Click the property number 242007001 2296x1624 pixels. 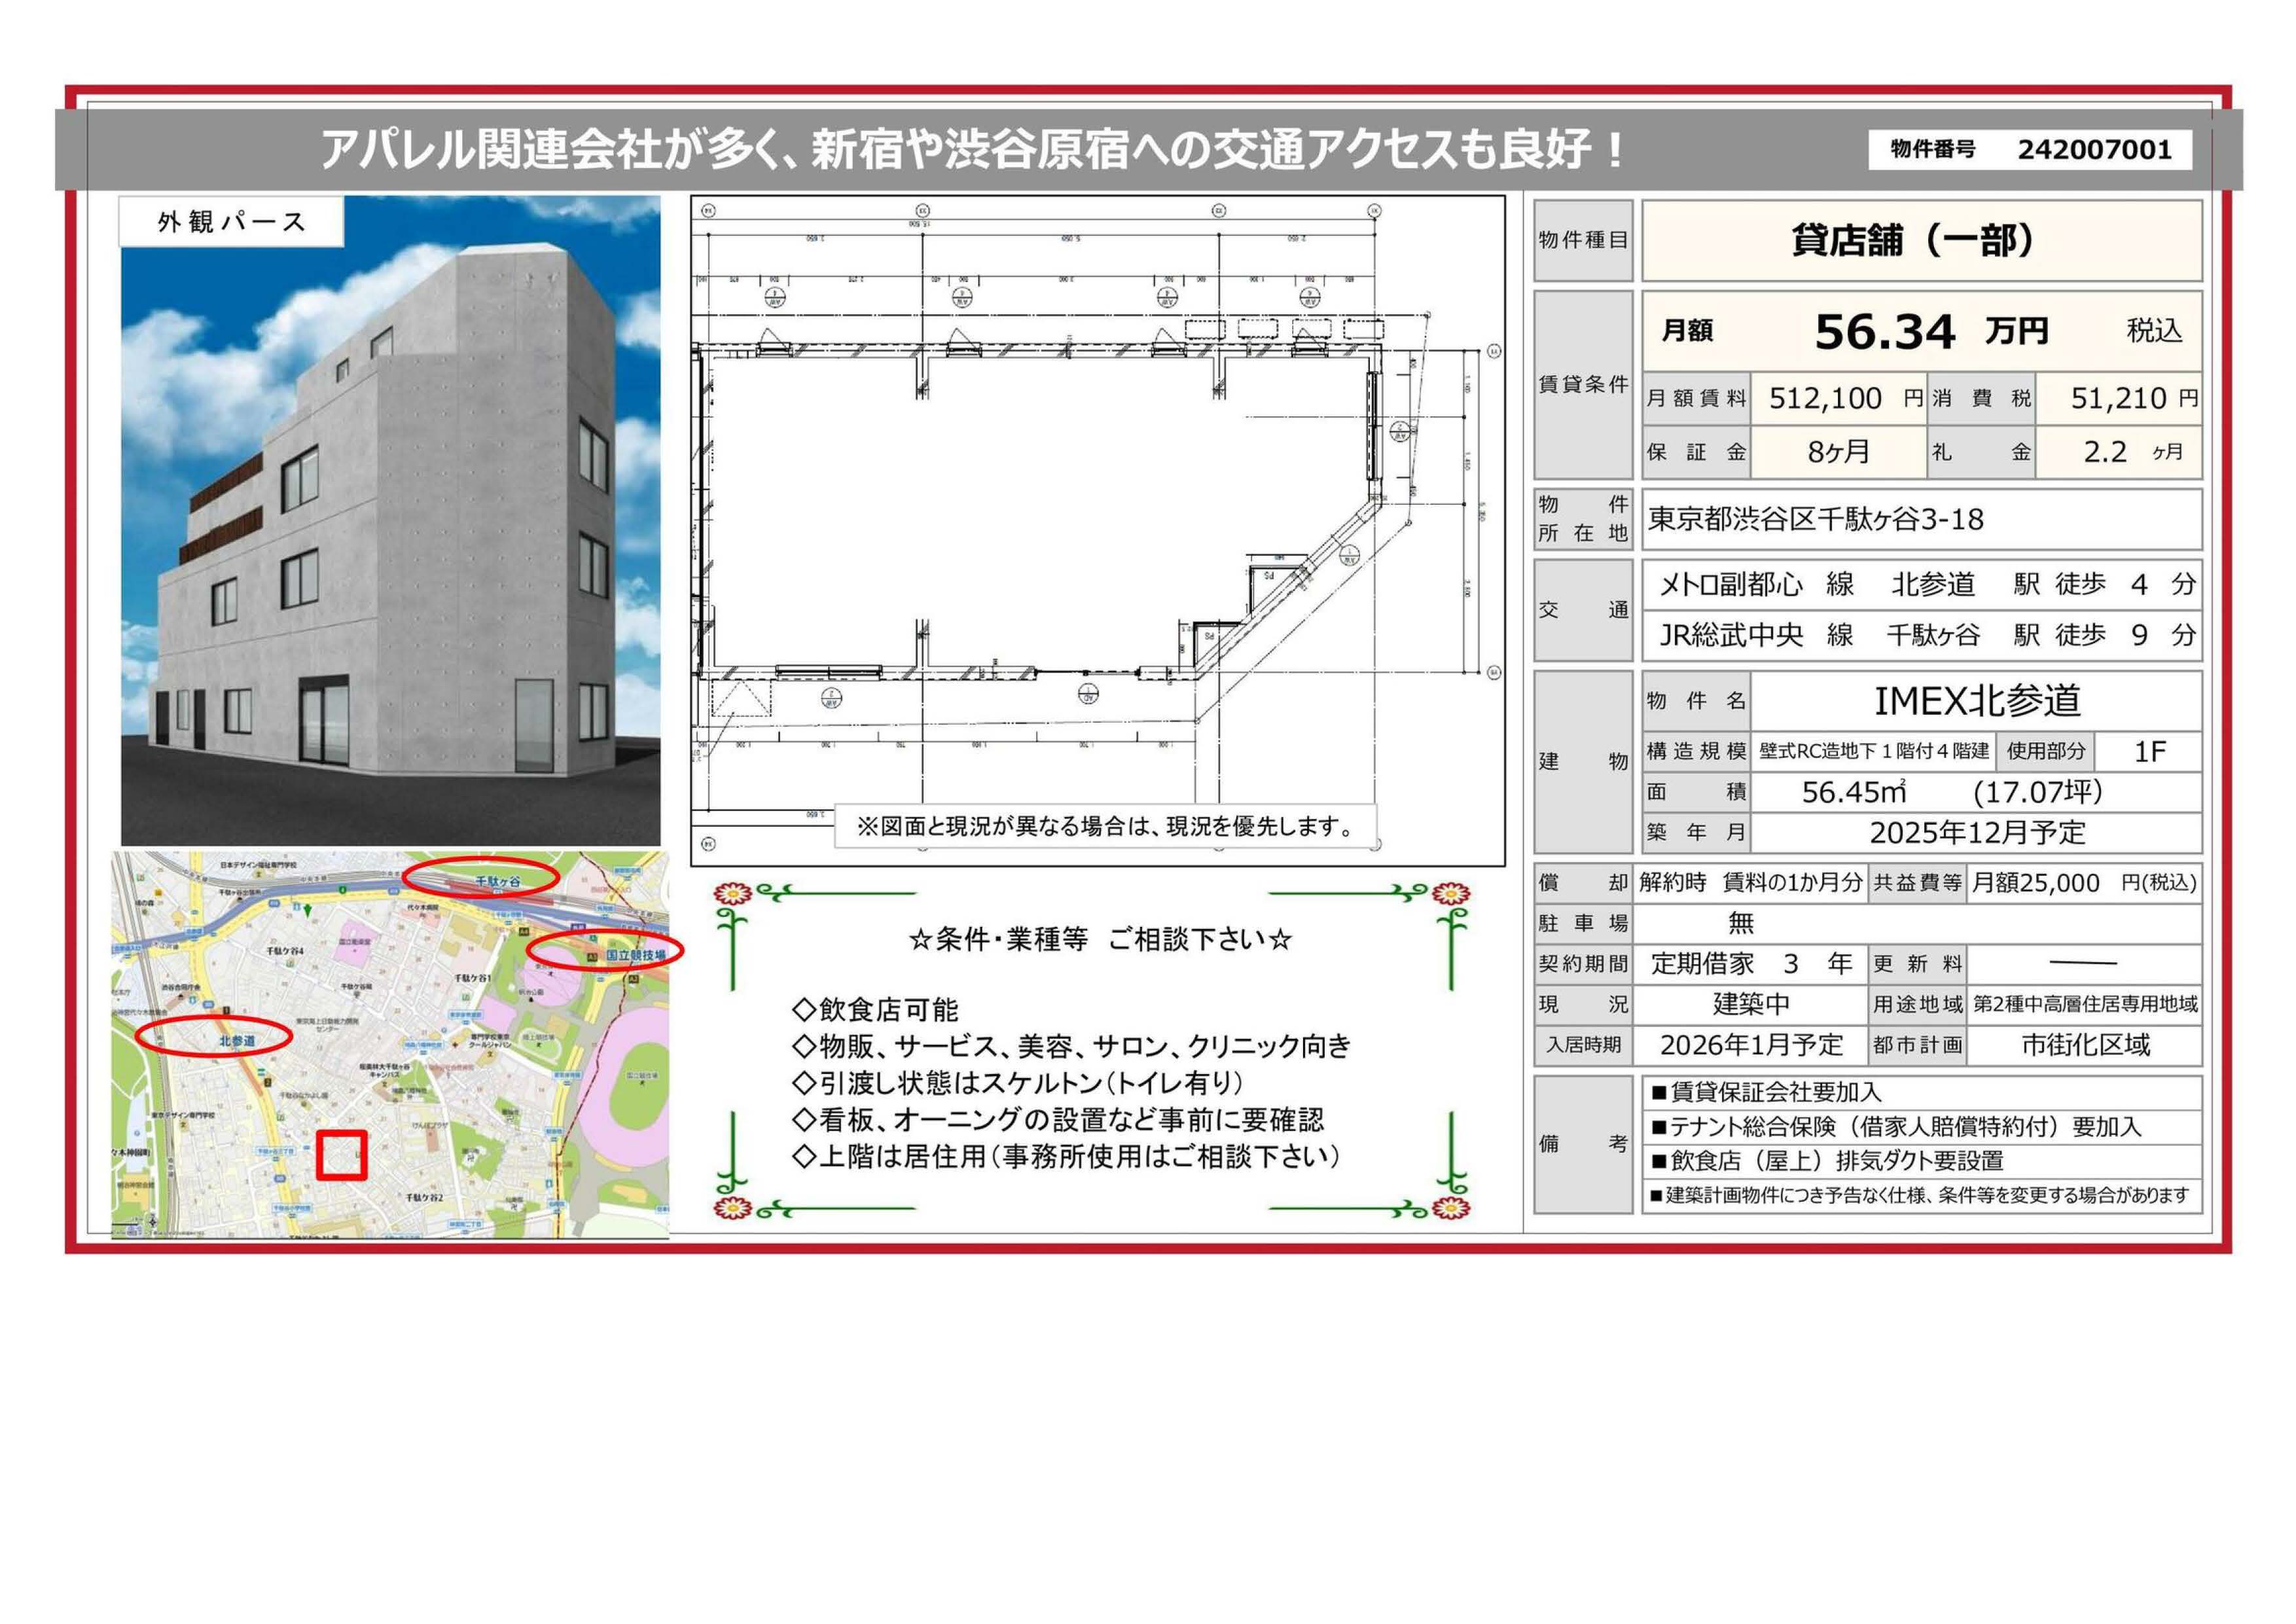pyautogui.click(x=2094, y=150)
